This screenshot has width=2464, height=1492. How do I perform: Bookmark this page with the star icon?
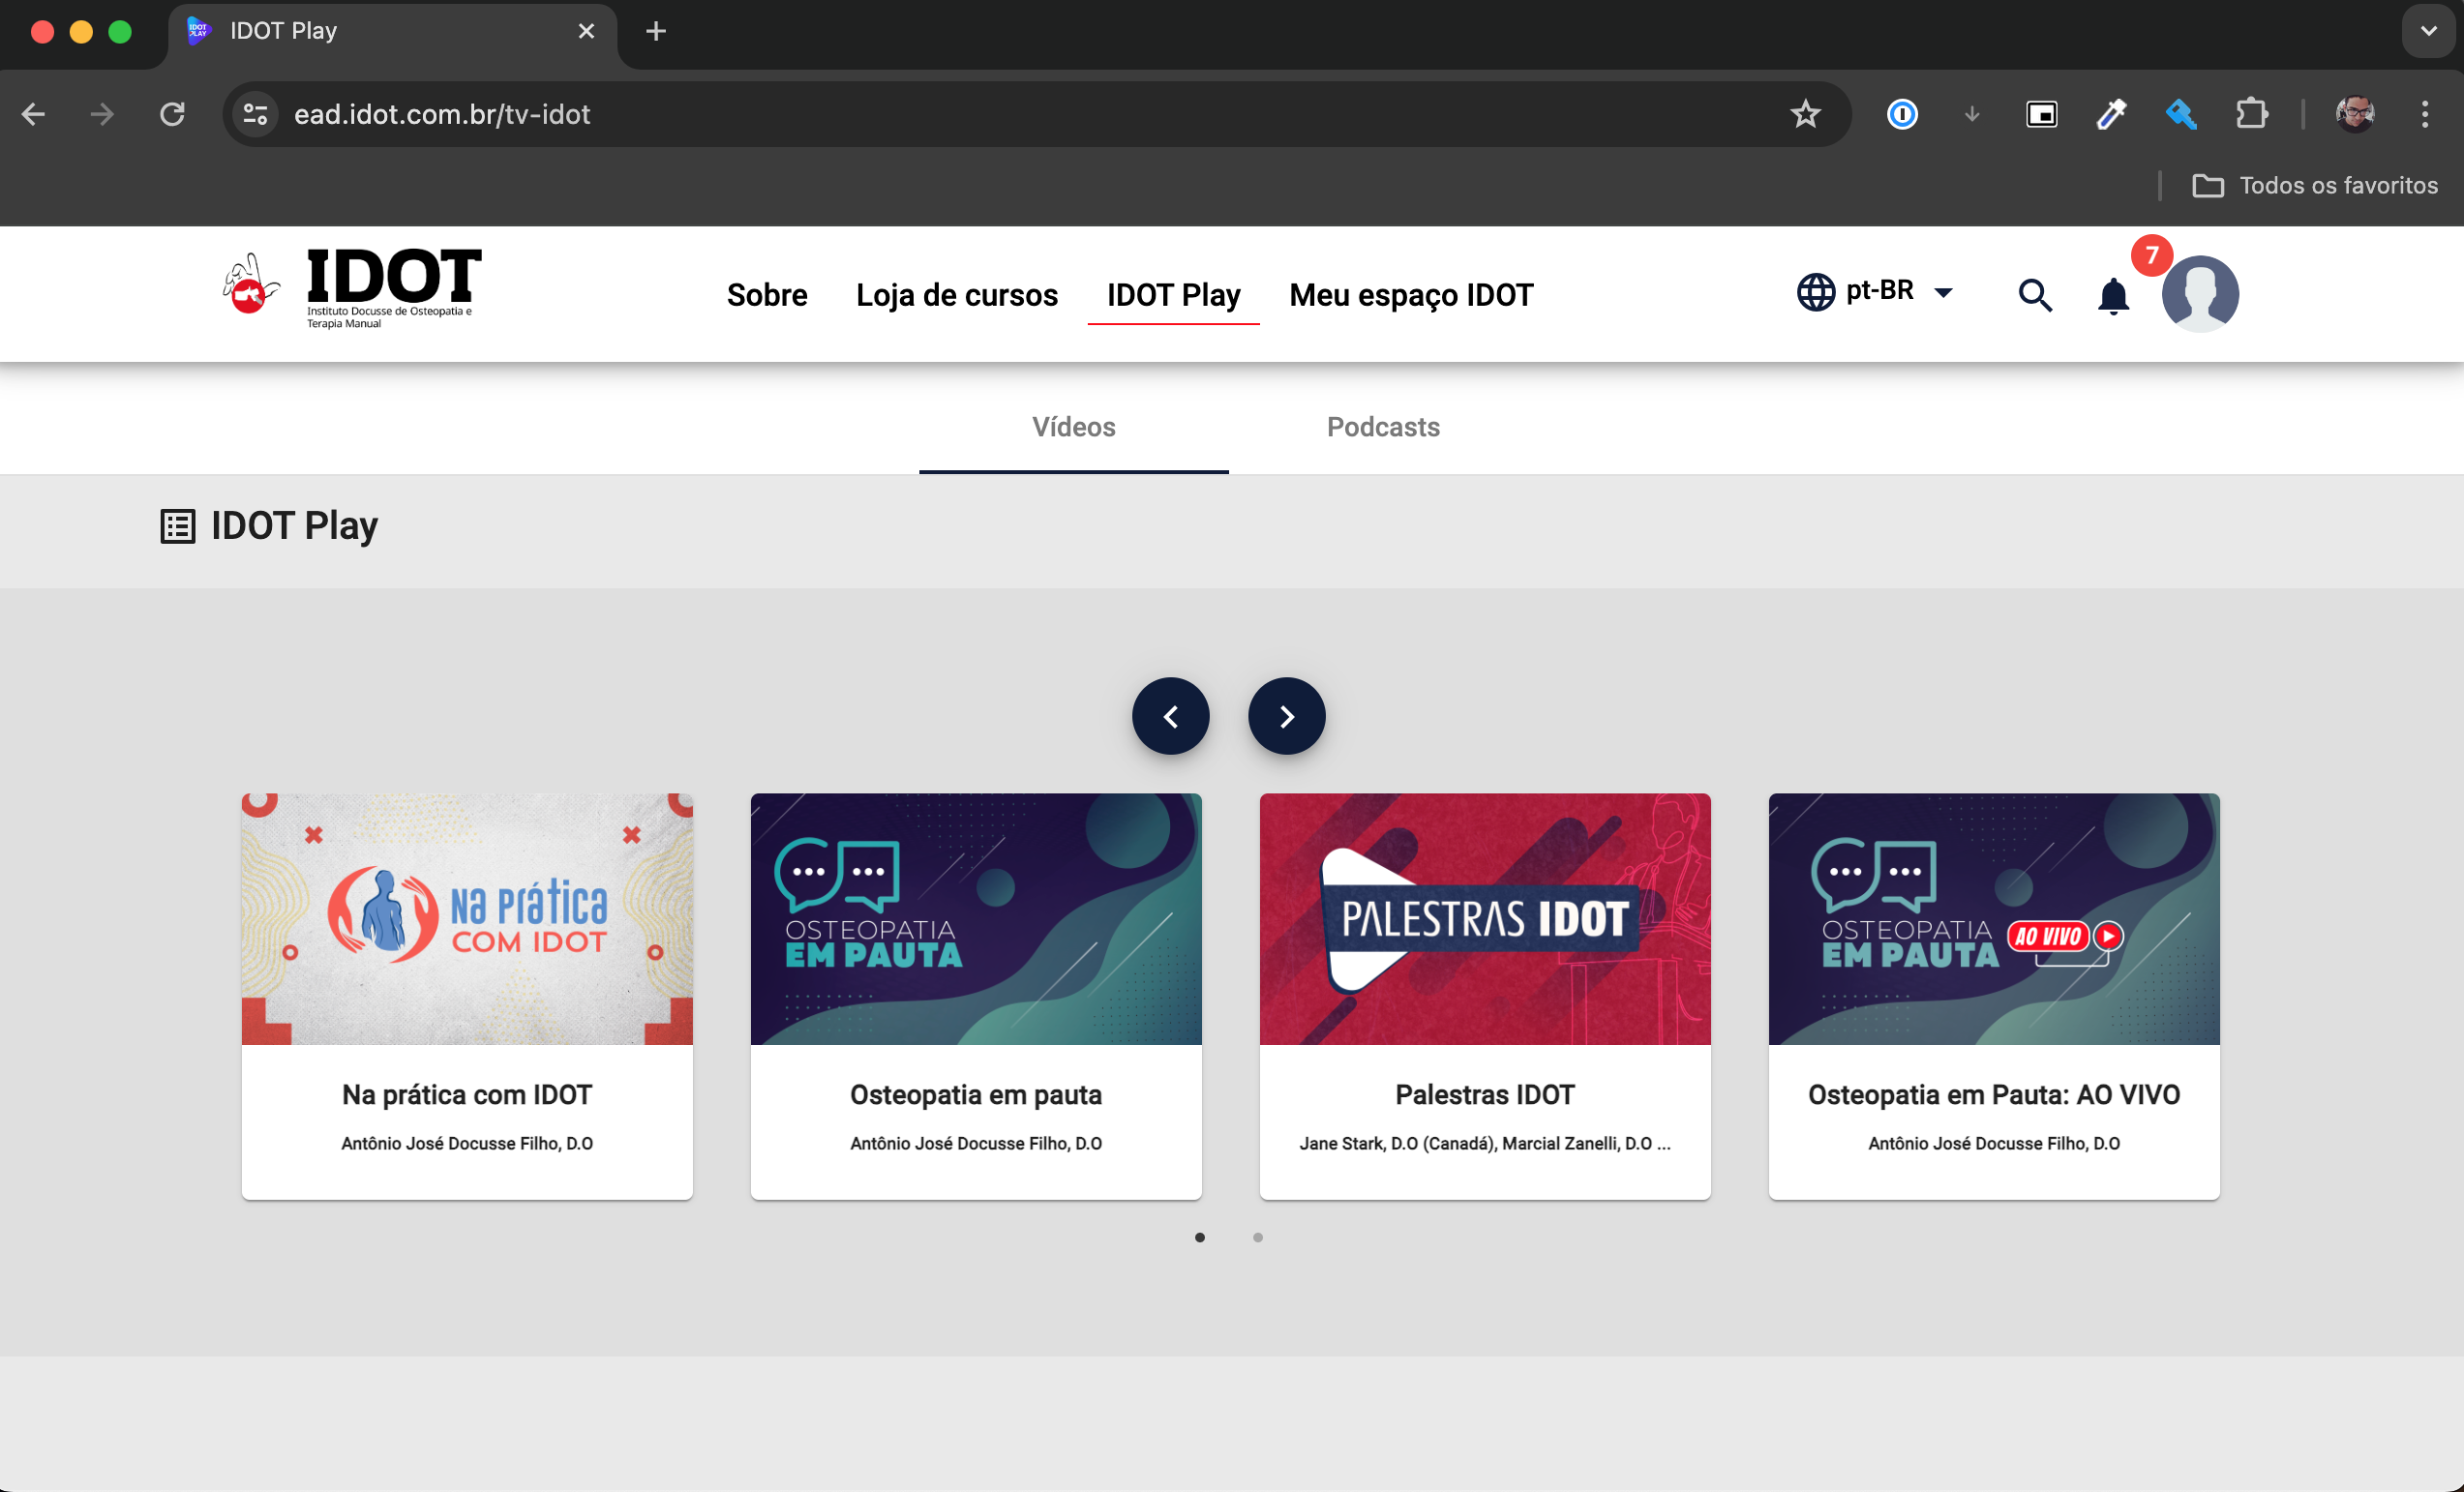[x=1805, y=114]
